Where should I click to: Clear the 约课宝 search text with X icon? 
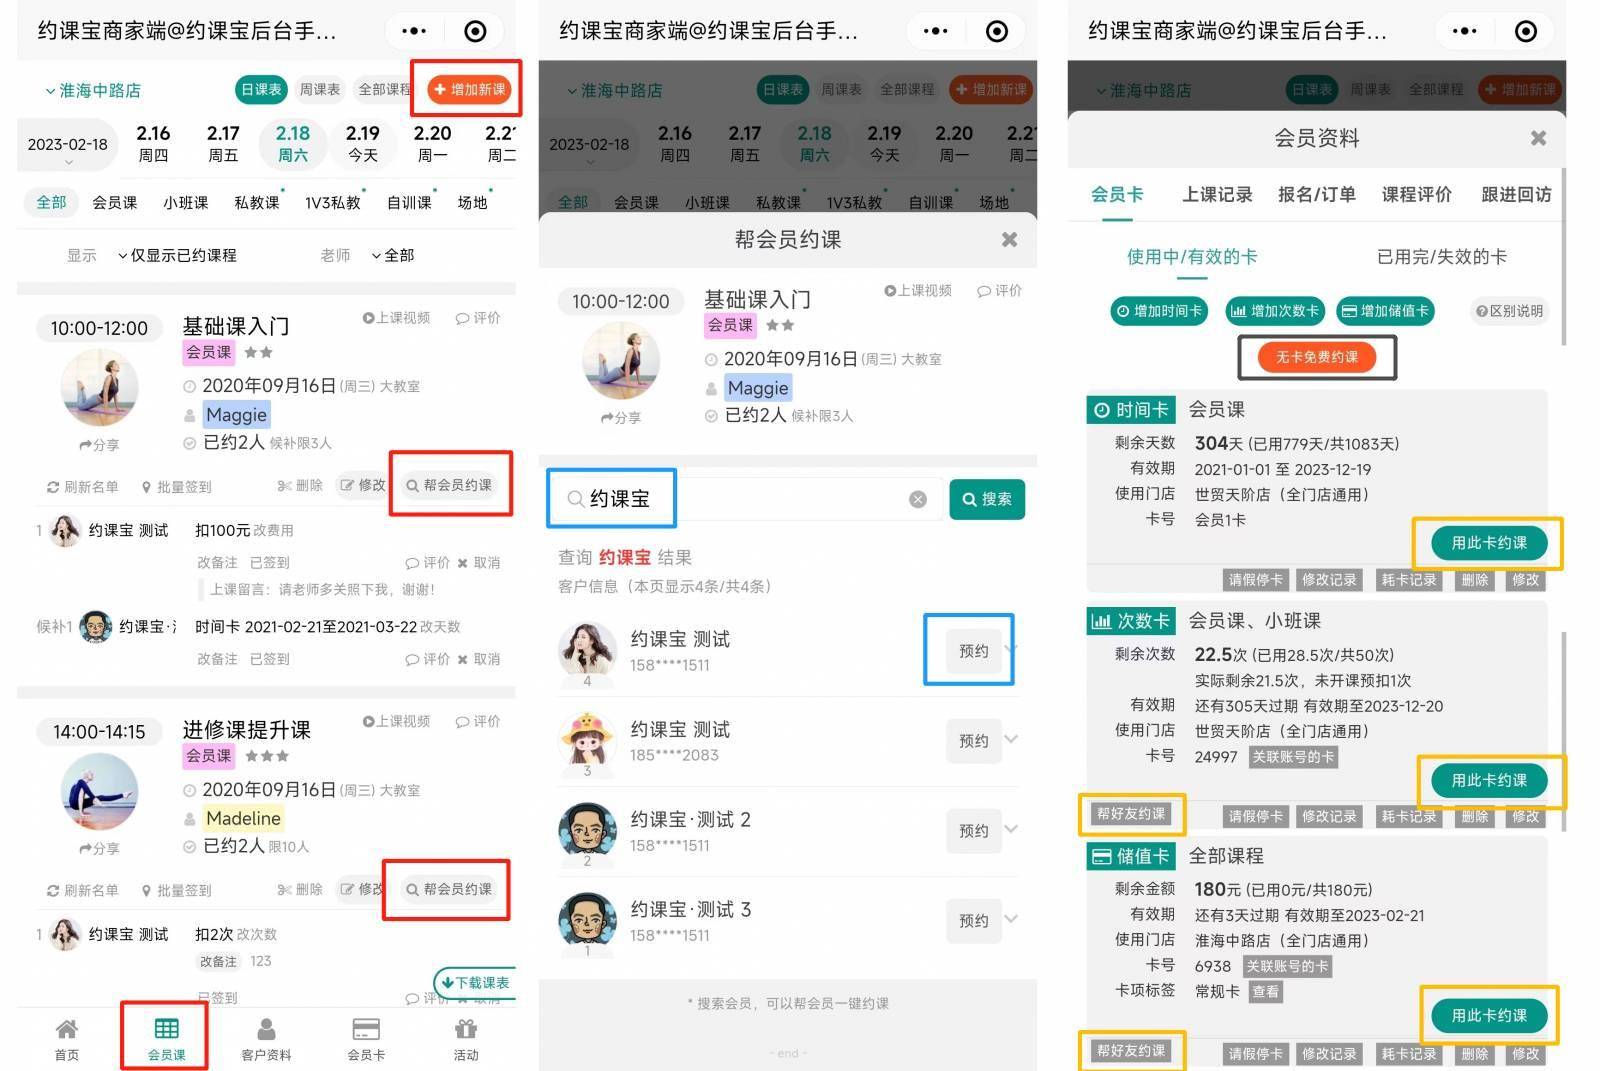click(x=918, y=499)
